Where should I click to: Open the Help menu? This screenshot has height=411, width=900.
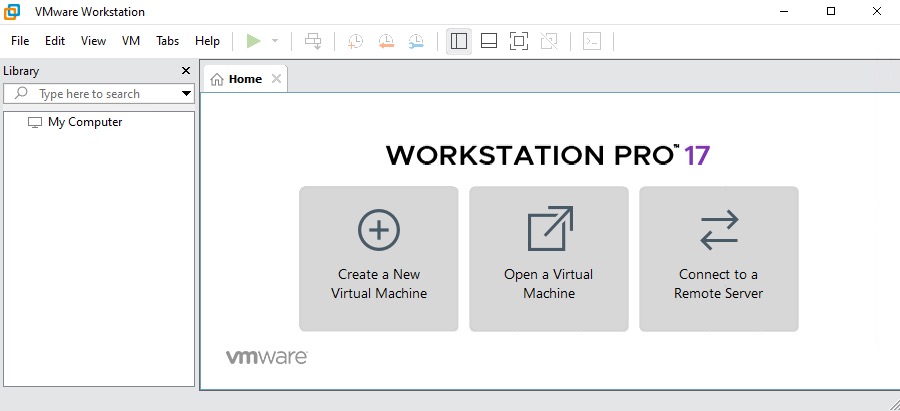(x=207, y=41)
